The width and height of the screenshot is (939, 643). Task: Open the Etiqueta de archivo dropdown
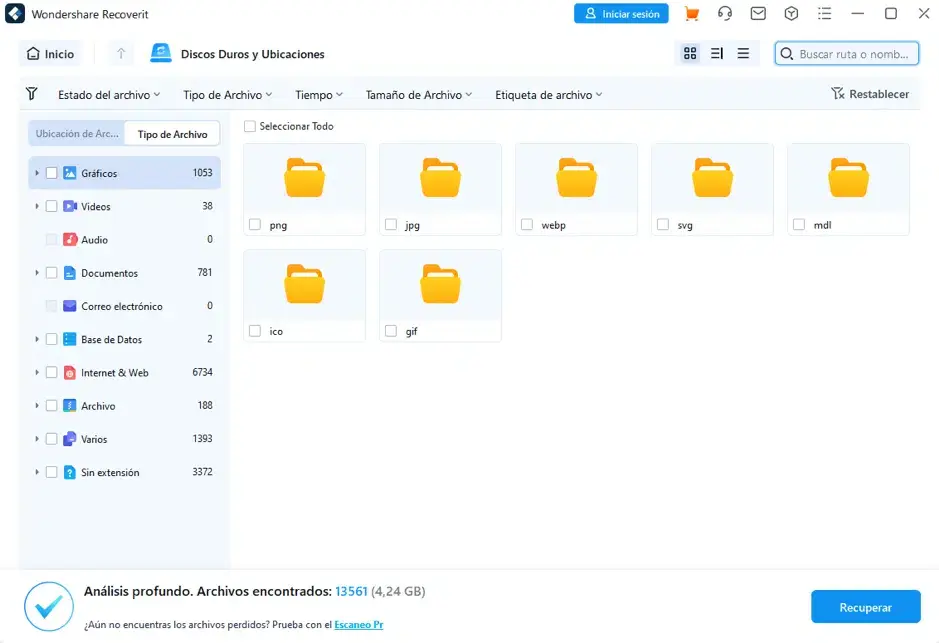click(x=549, y=95)
